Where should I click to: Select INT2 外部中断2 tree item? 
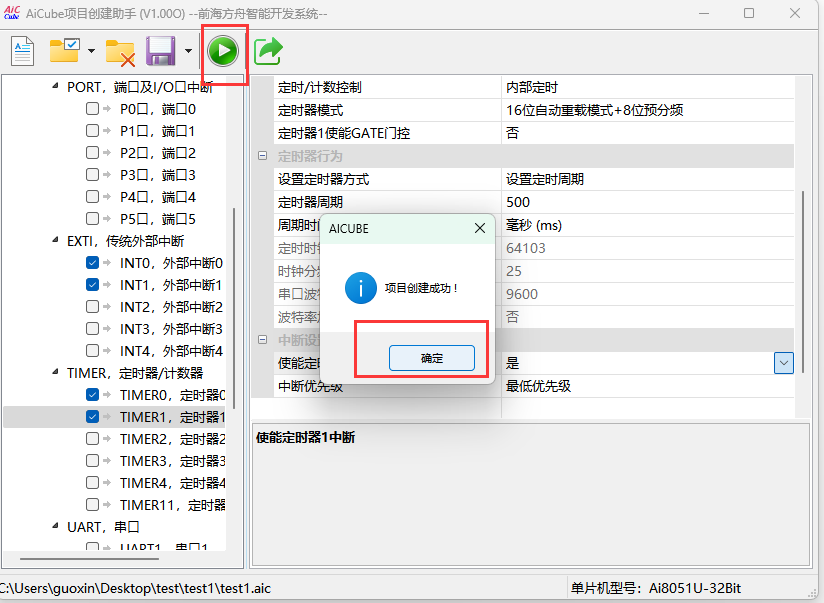pyautogui.click(x=171, y=306)
